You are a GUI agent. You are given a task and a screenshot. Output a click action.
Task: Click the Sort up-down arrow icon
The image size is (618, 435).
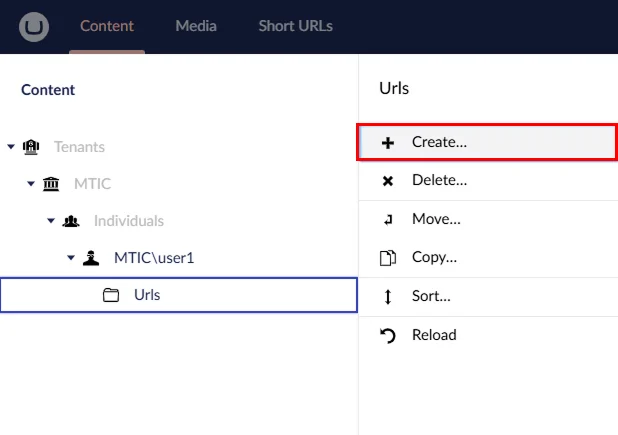[x=389, y=296]
